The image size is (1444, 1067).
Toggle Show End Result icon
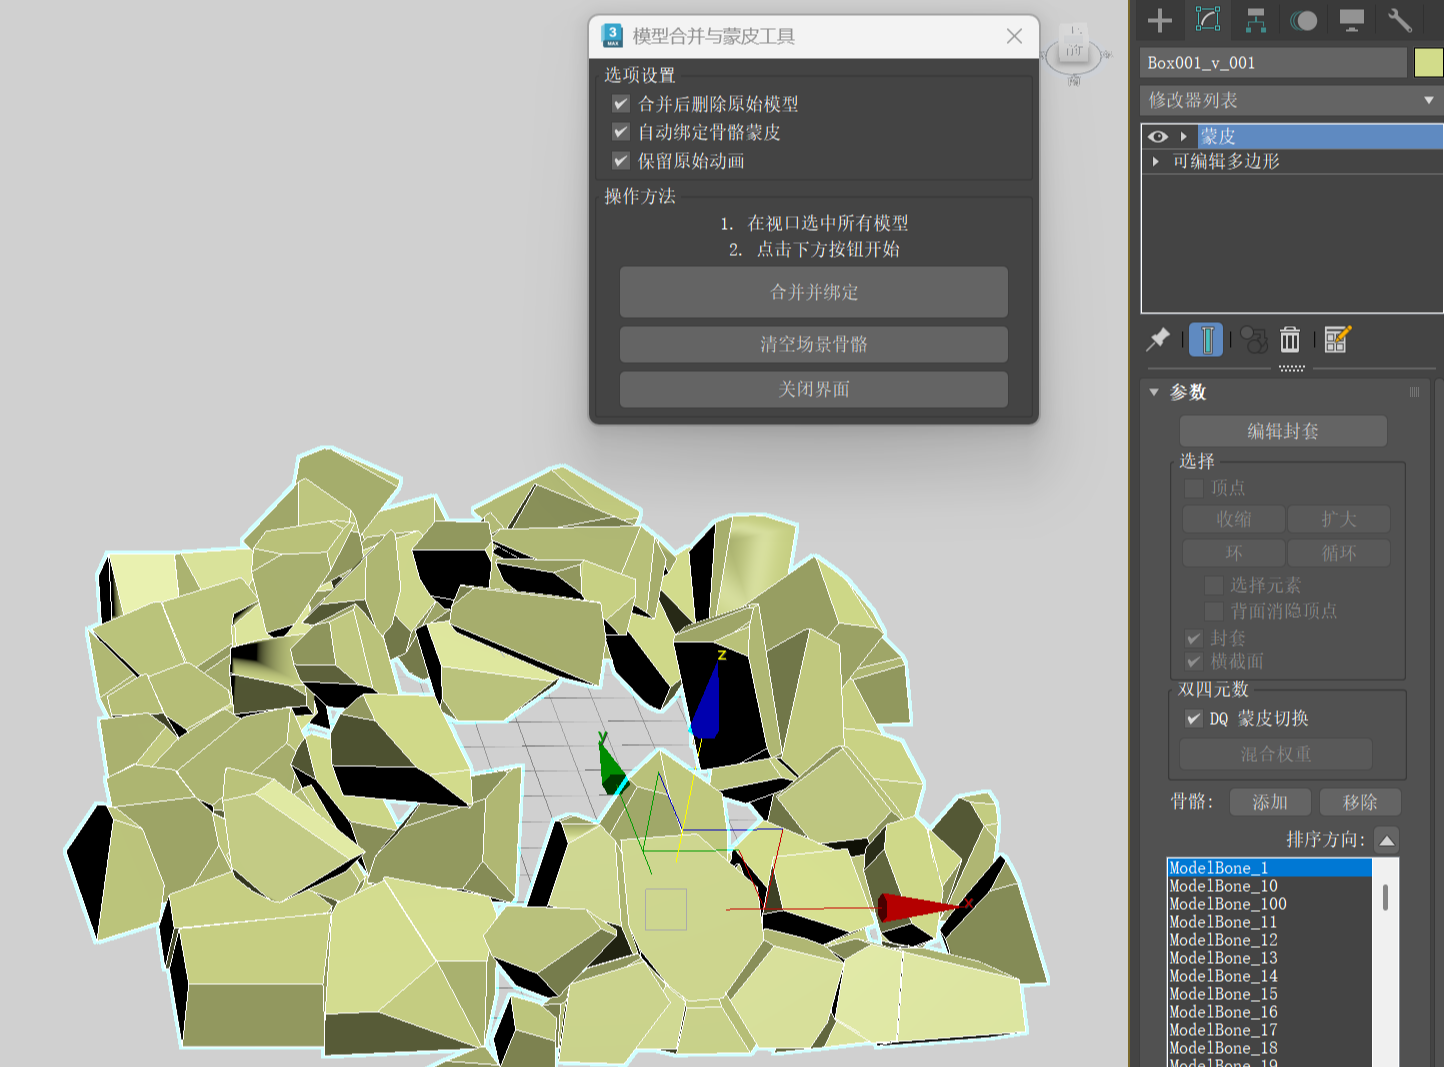[x=1207, y=340]
